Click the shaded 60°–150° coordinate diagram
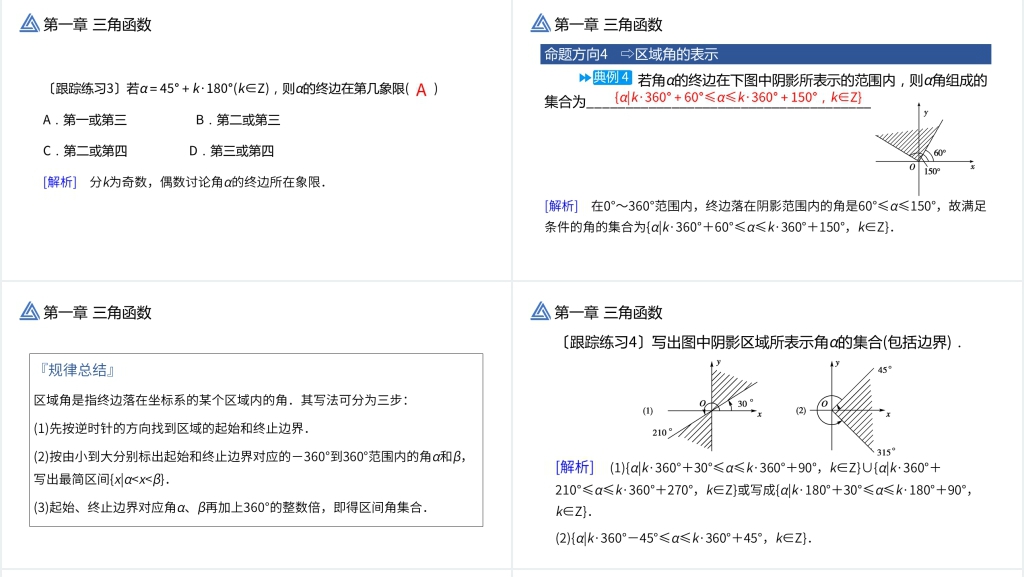The height and width of the screenshot is (577, 1024). click(925, 149)
